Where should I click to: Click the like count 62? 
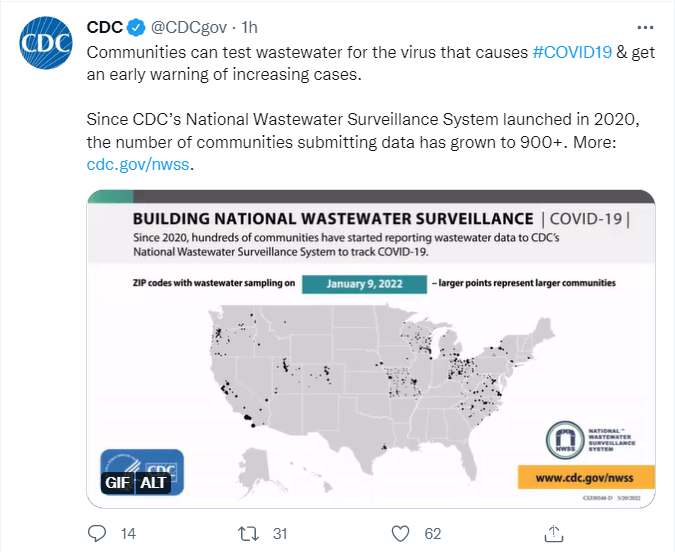[433, 534]
